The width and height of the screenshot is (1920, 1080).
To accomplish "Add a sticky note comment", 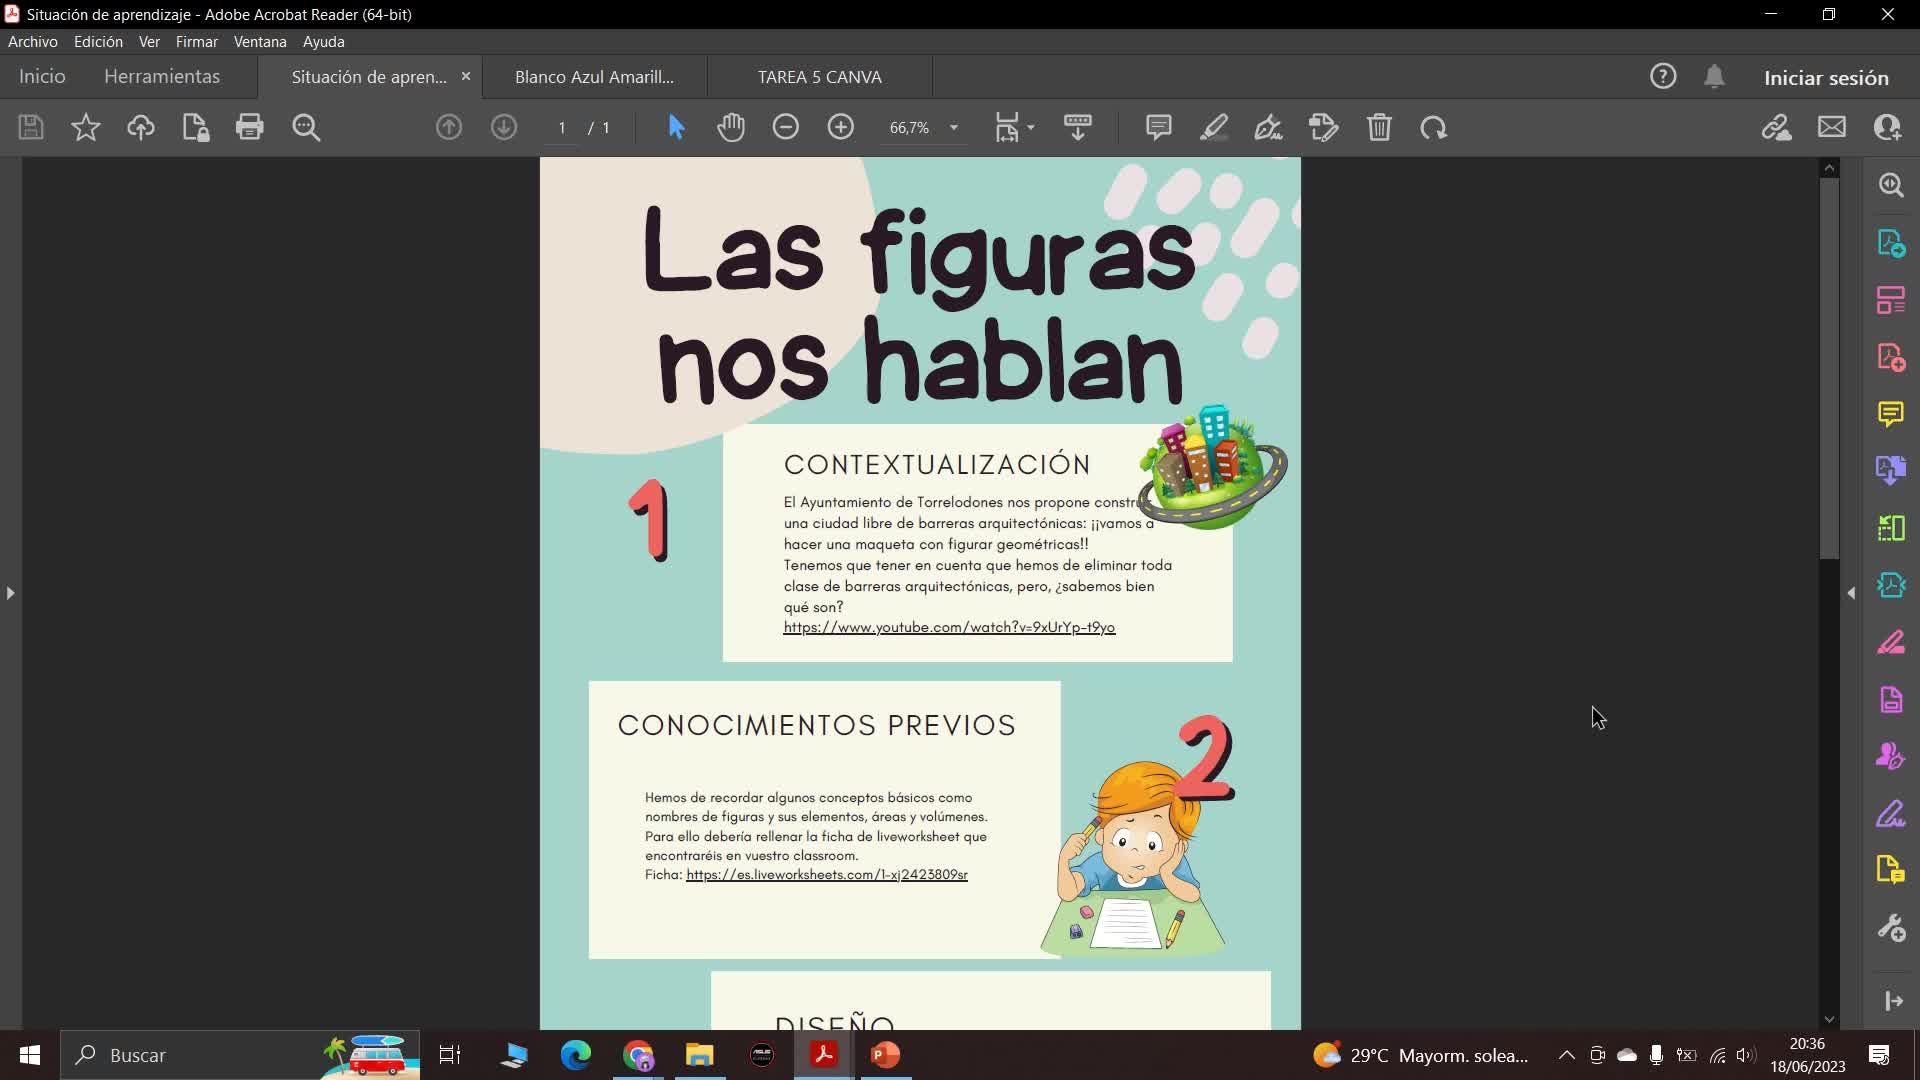I will [x=1158, y=127].
